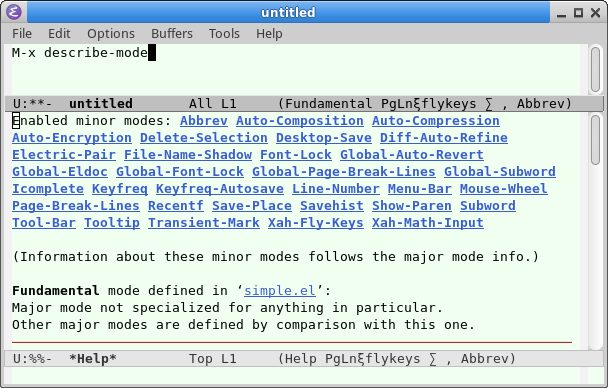
Task: Click the Line-Number link
Action: pyautogui.click(x=336, y=189)
